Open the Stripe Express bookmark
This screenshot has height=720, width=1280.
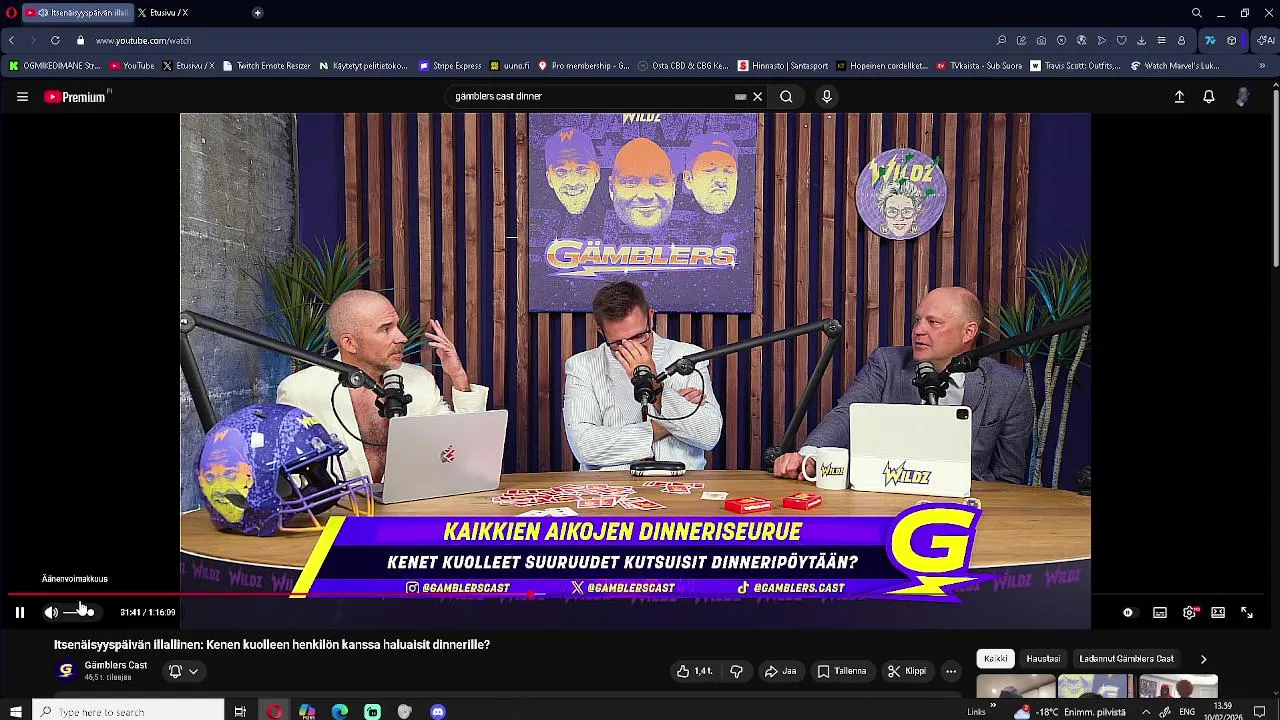coord(450,66)
